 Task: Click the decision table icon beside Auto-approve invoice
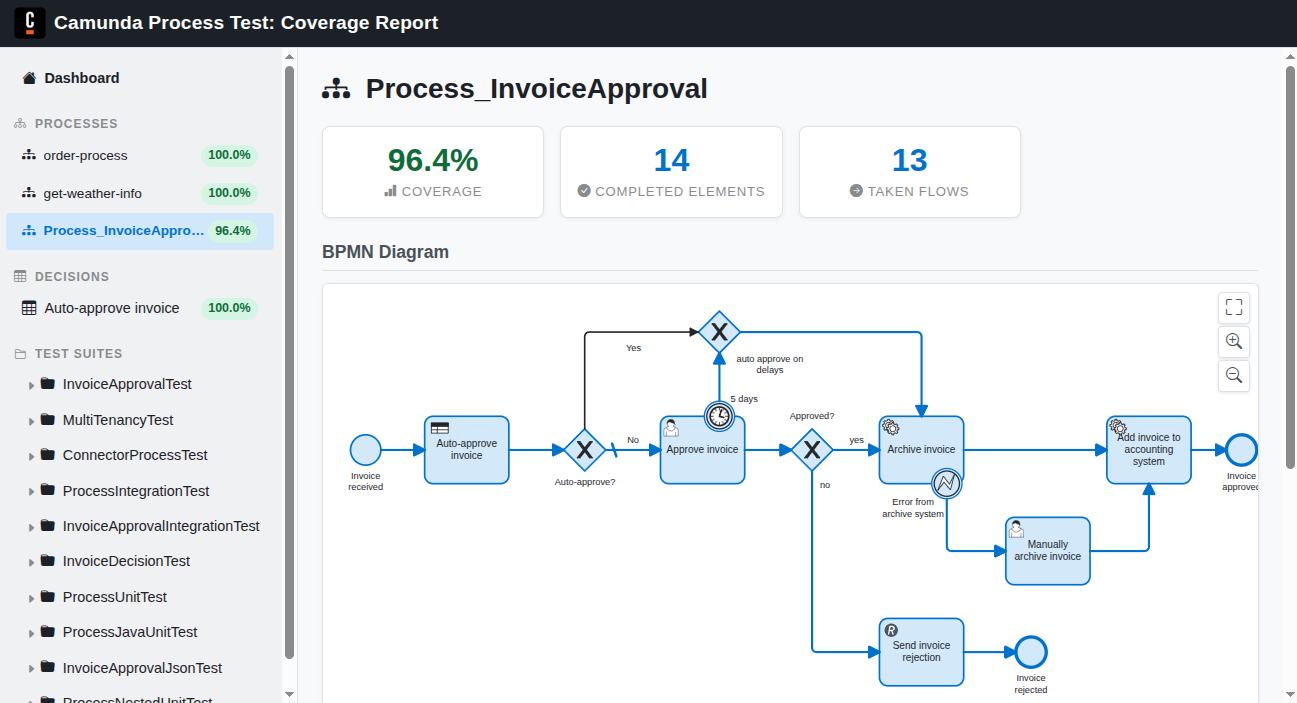coord(29,308)
